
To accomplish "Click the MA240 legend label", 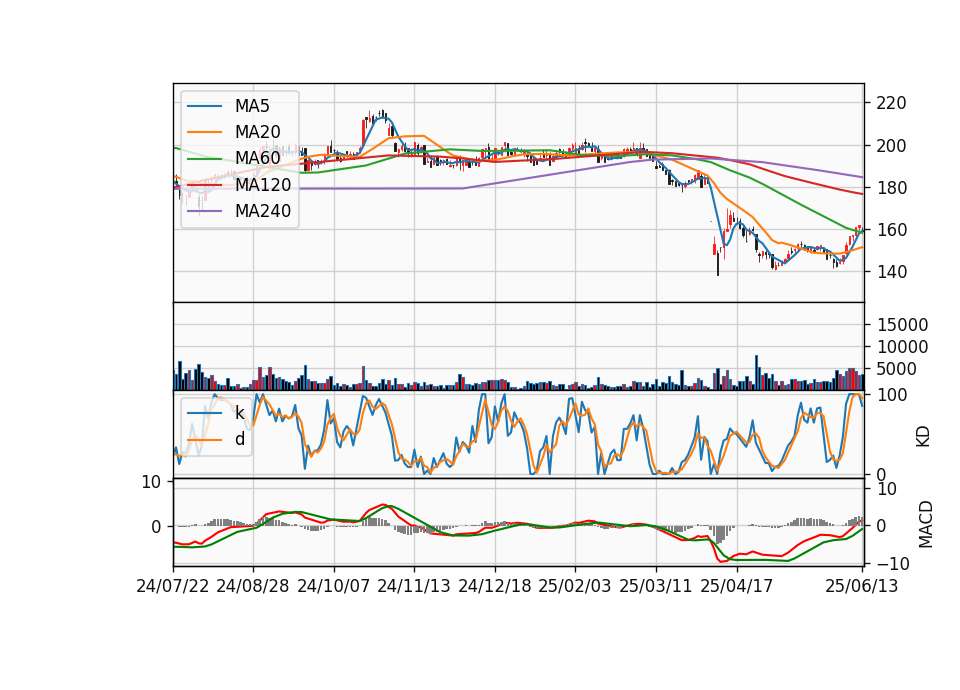I will tap(263, 211).
